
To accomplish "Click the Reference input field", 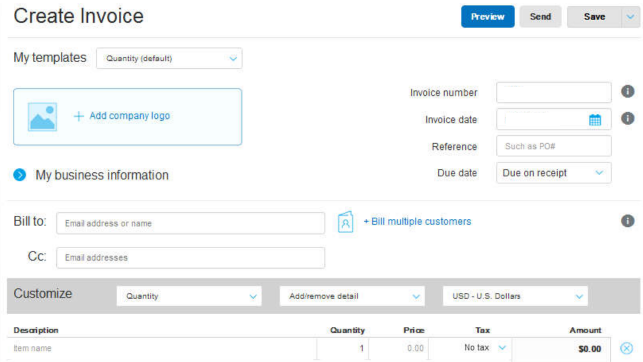I will (554, 146).
